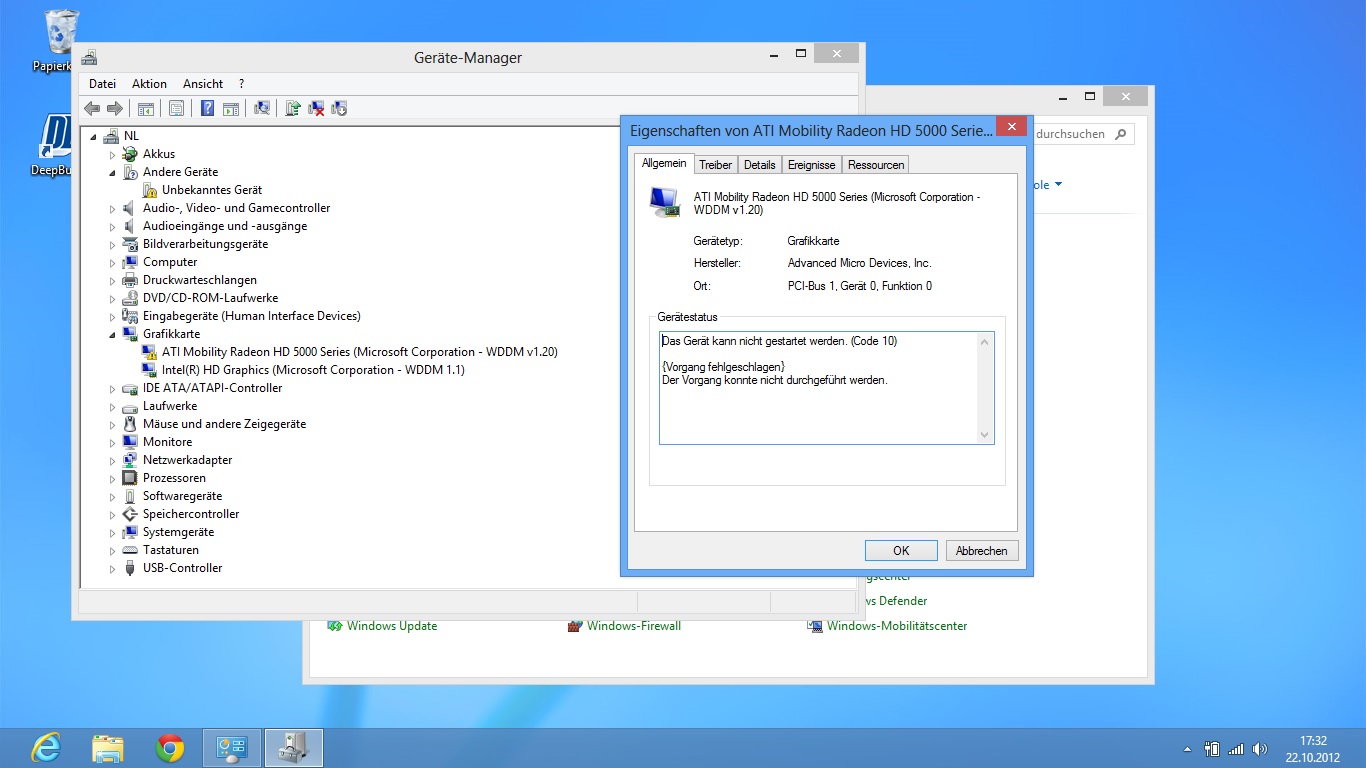Launch Google Chrome from taskbar
The image size is (1366, 768).
pyautogui.click(x=170, y=747)
